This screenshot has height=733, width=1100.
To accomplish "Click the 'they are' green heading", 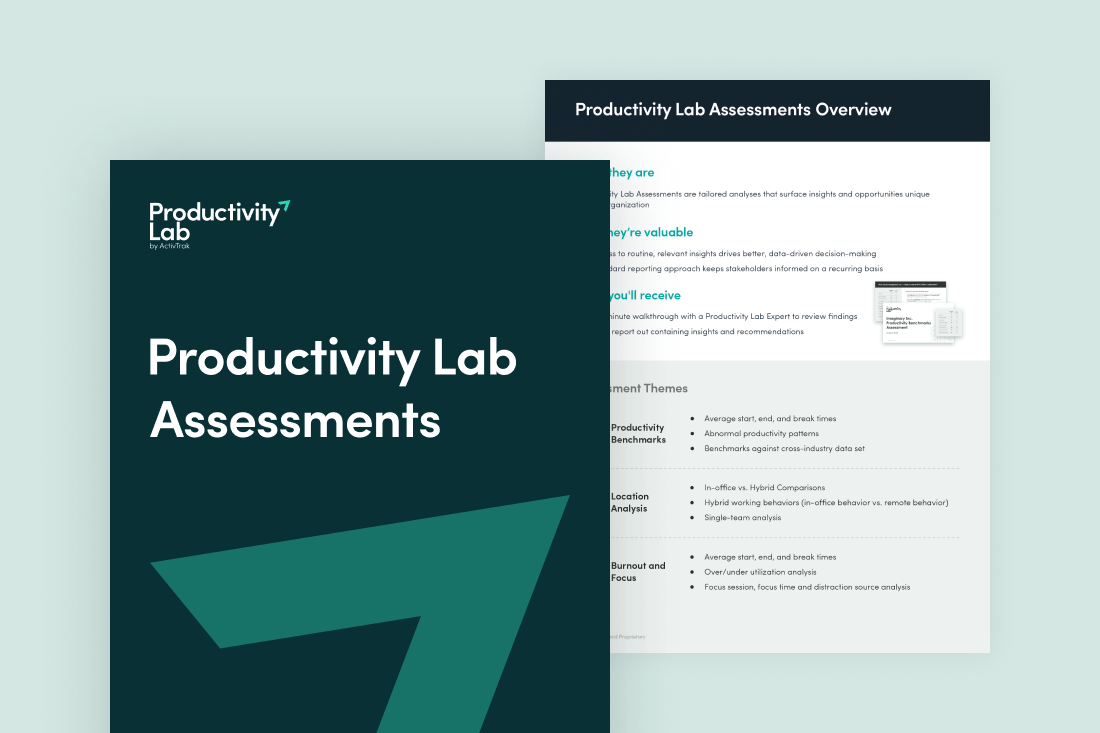I will (632, 173).
